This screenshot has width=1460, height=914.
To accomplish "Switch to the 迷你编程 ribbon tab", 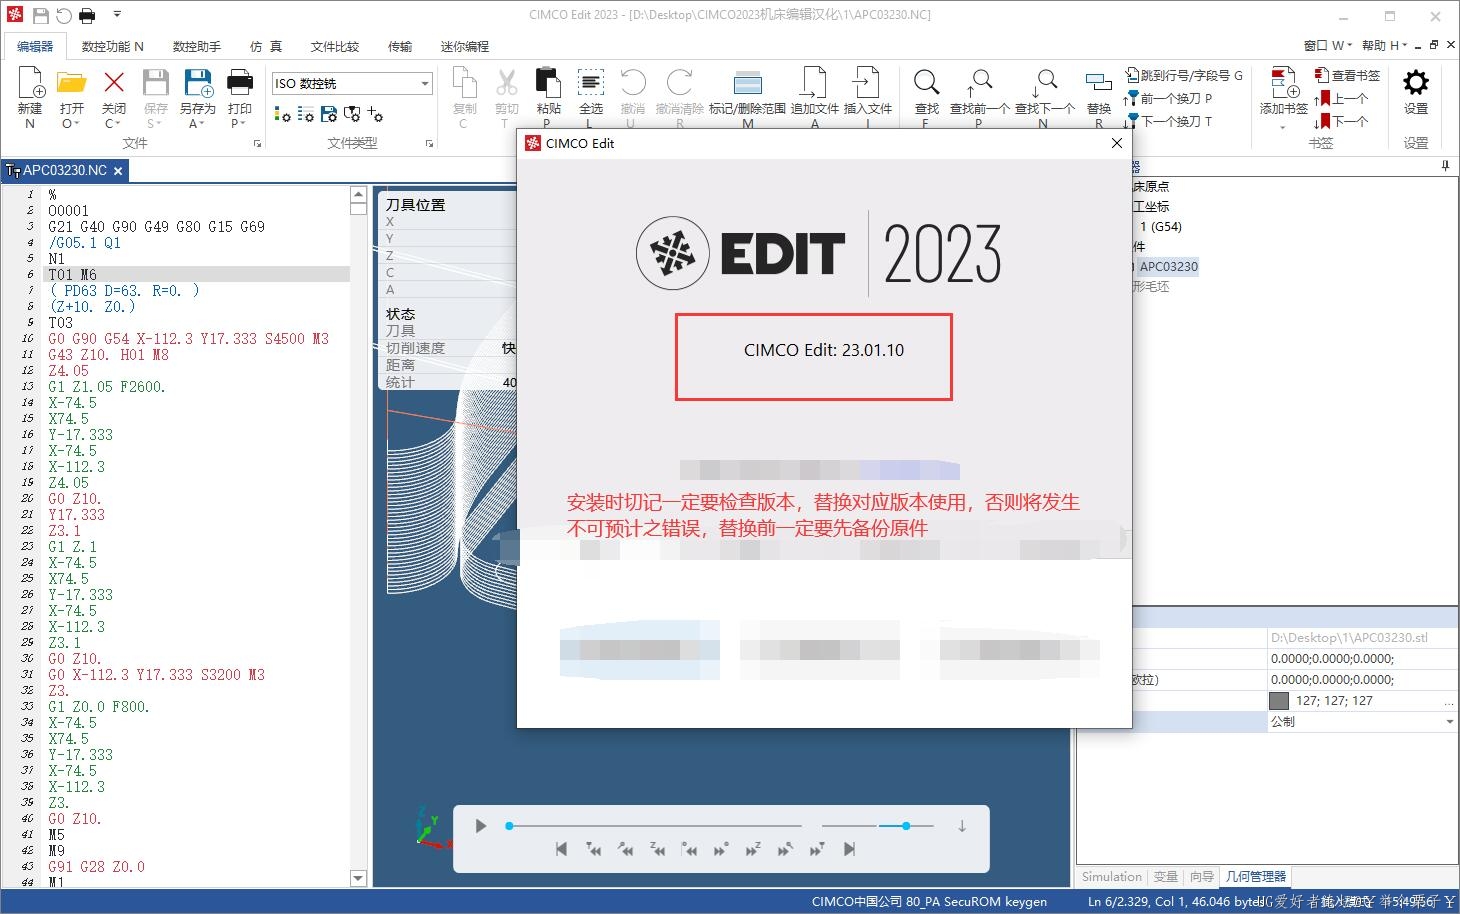I will point(465,46).
